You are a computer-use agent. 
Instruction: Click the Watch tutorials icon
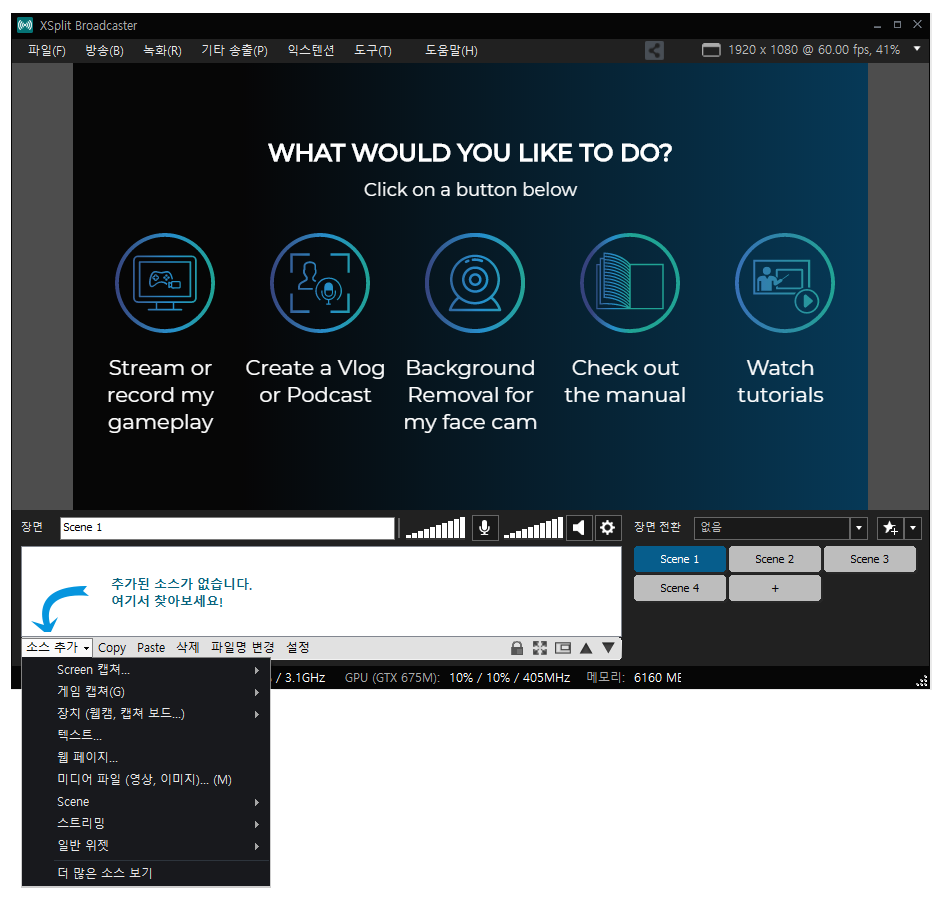(785, 283)
